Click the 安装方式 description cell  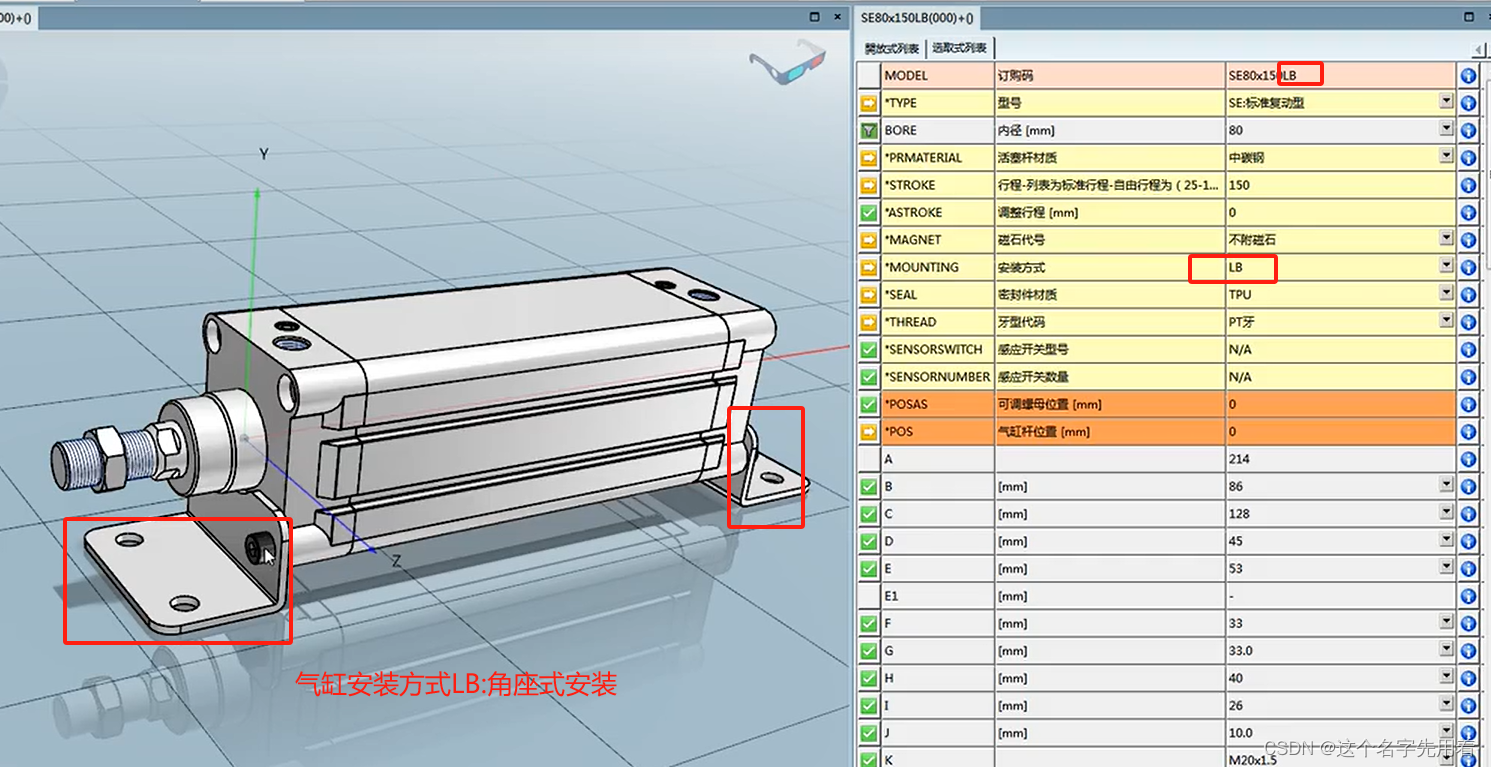point(1109,267)
